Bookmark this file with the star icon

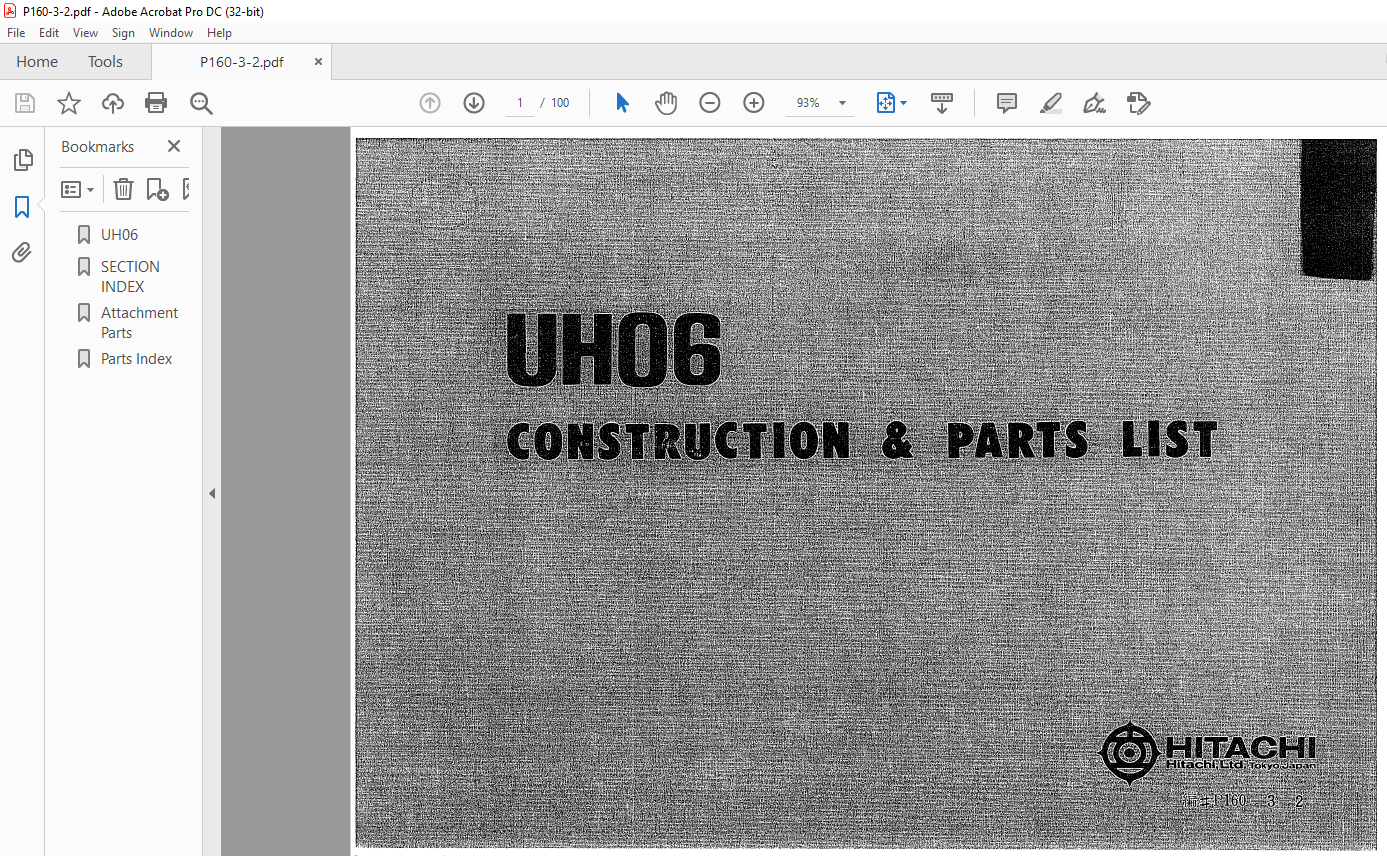coord(69,103)
